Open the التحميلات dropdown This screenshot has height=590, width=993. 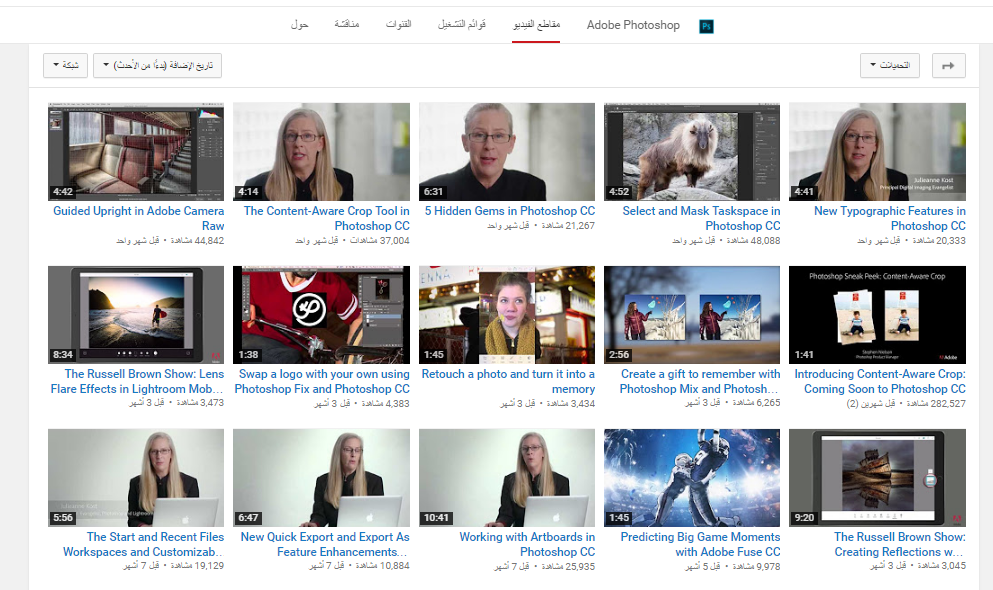point(890,65)
